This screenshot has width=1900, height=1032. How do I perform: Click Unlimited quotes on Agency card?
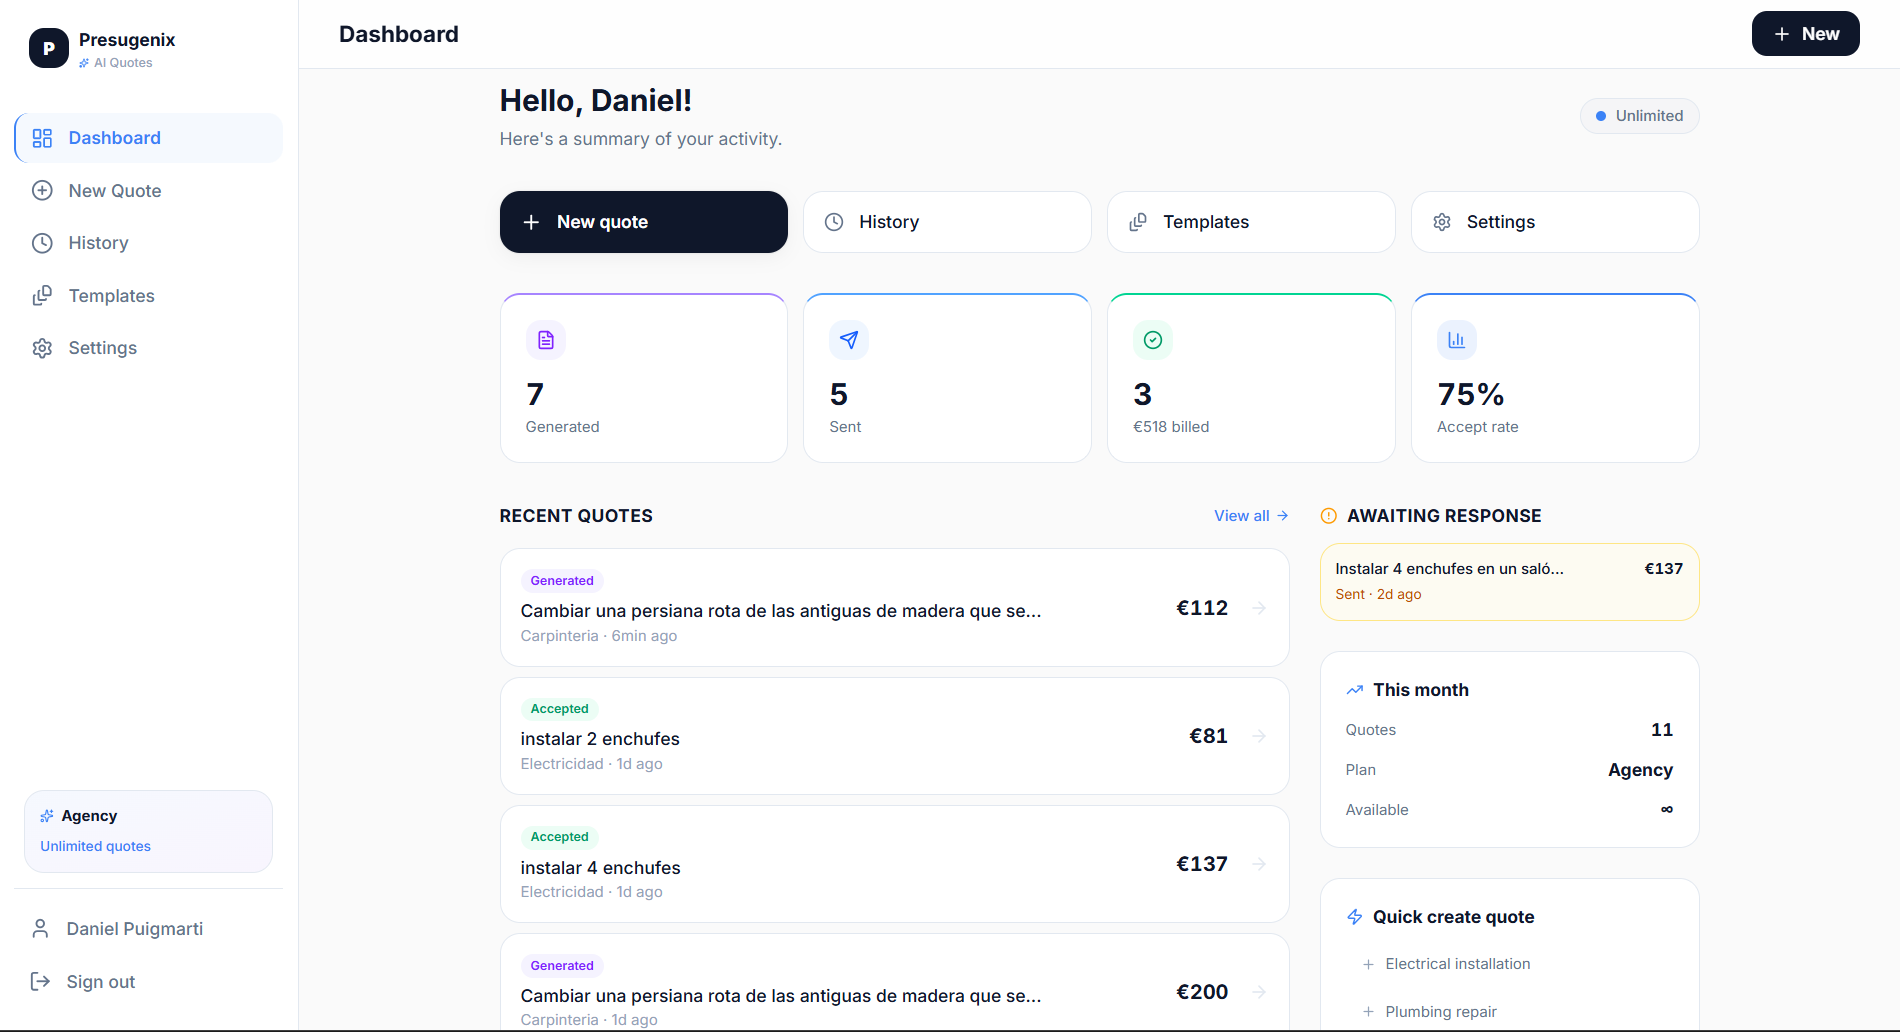click(x=96, y=846)
